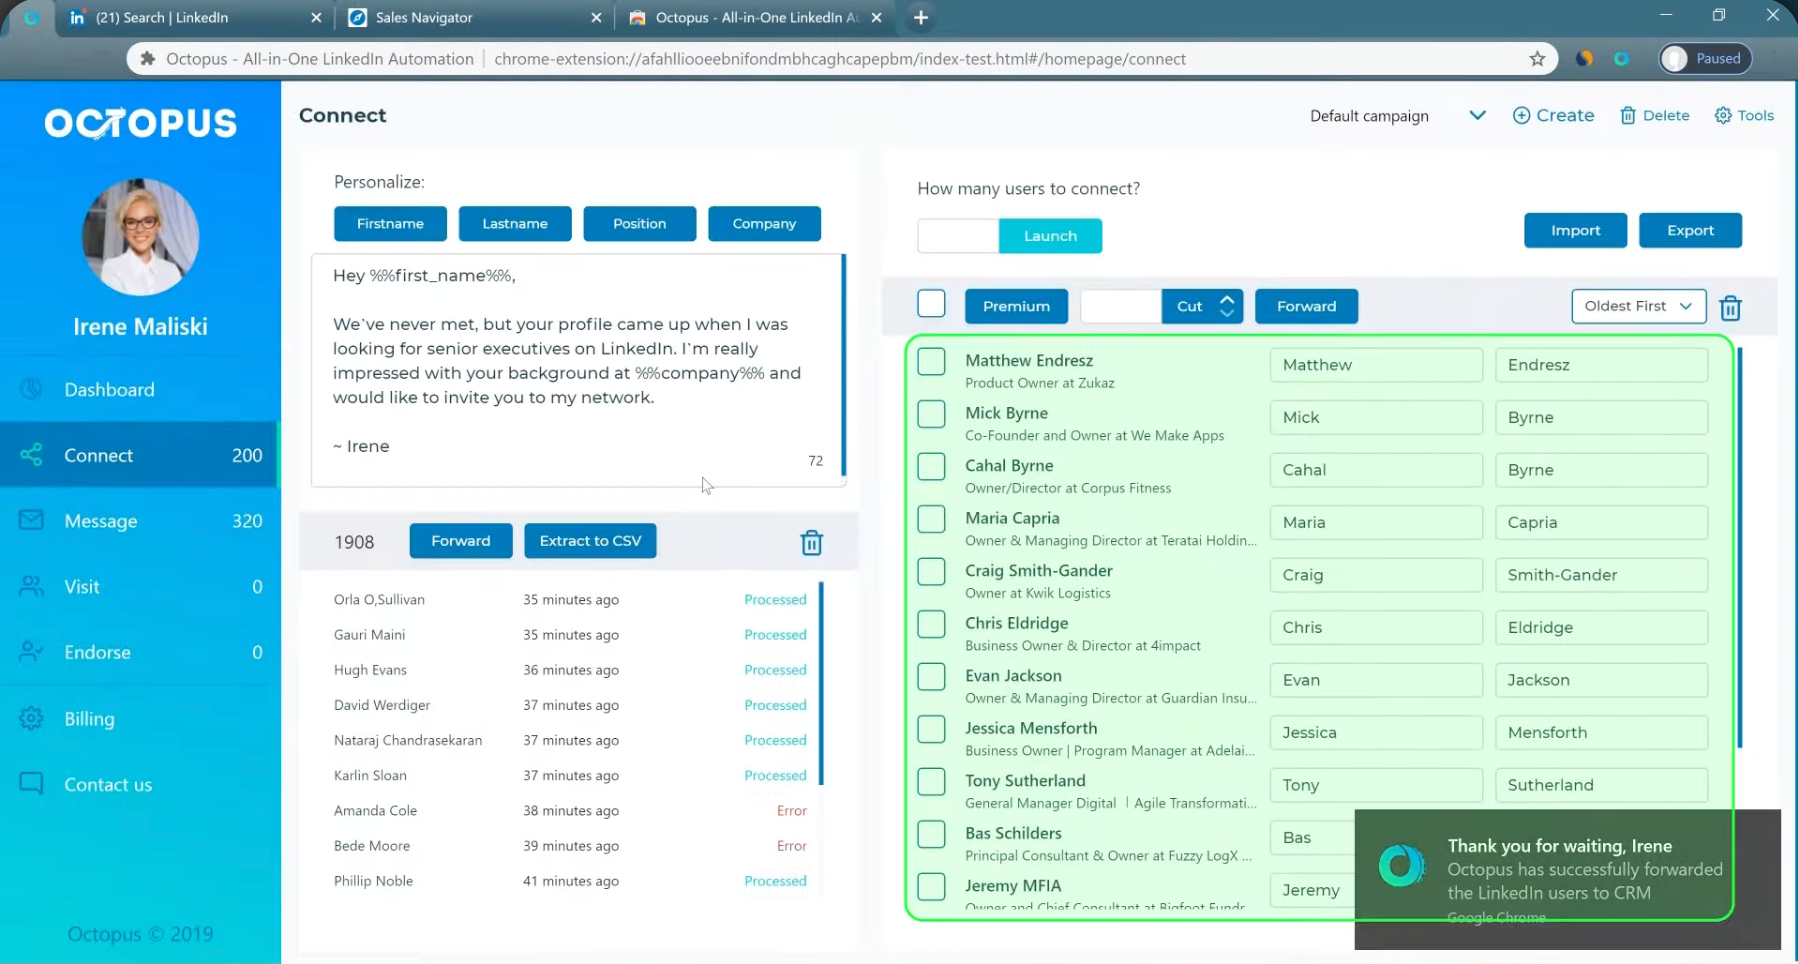Check Maria Capria checkbox

[931, 519]
